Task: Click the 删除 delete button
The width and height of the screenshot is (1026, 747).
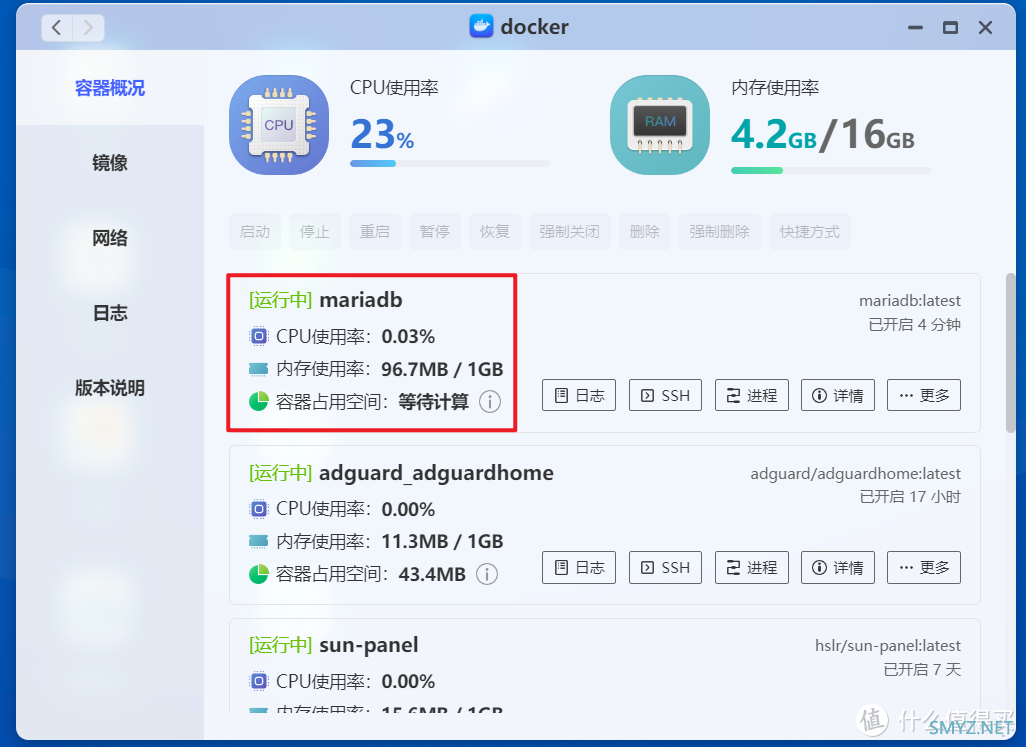Action: pyautogui.click(x=645, y=232)
